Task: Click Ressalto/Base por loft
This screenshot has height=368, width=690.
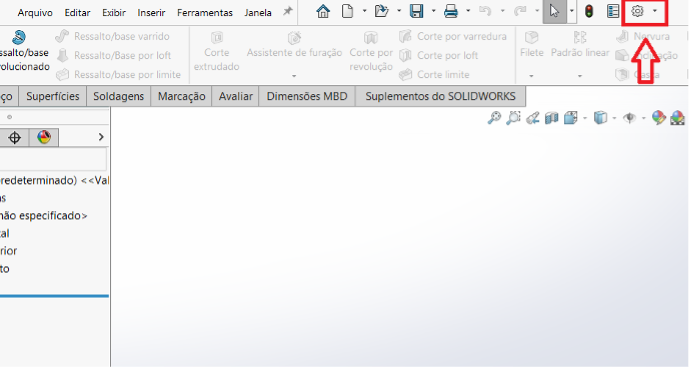Action: (x=114, y=55)
